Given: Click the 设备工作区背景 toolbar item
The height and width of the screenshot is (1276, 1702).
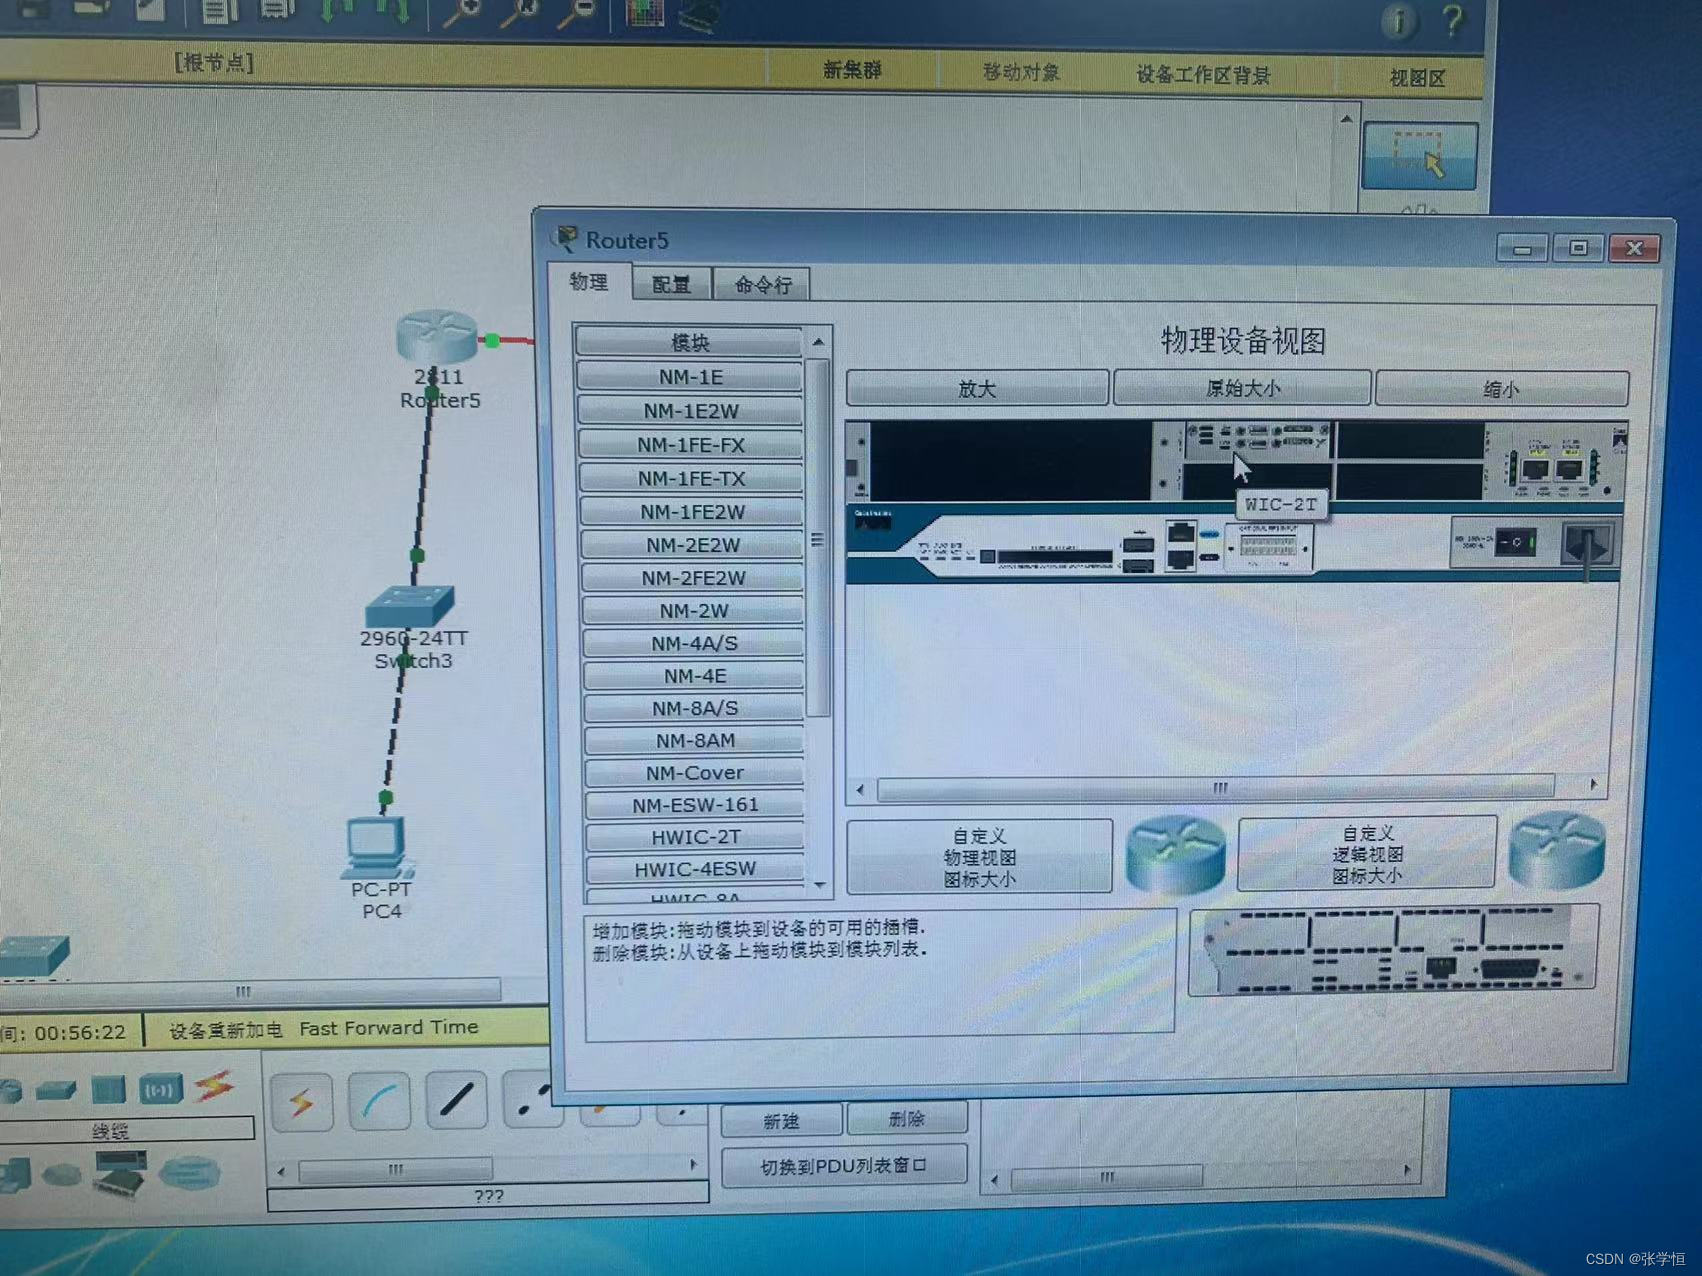Looking at the screenshot, I should (x=1203, y=76).
